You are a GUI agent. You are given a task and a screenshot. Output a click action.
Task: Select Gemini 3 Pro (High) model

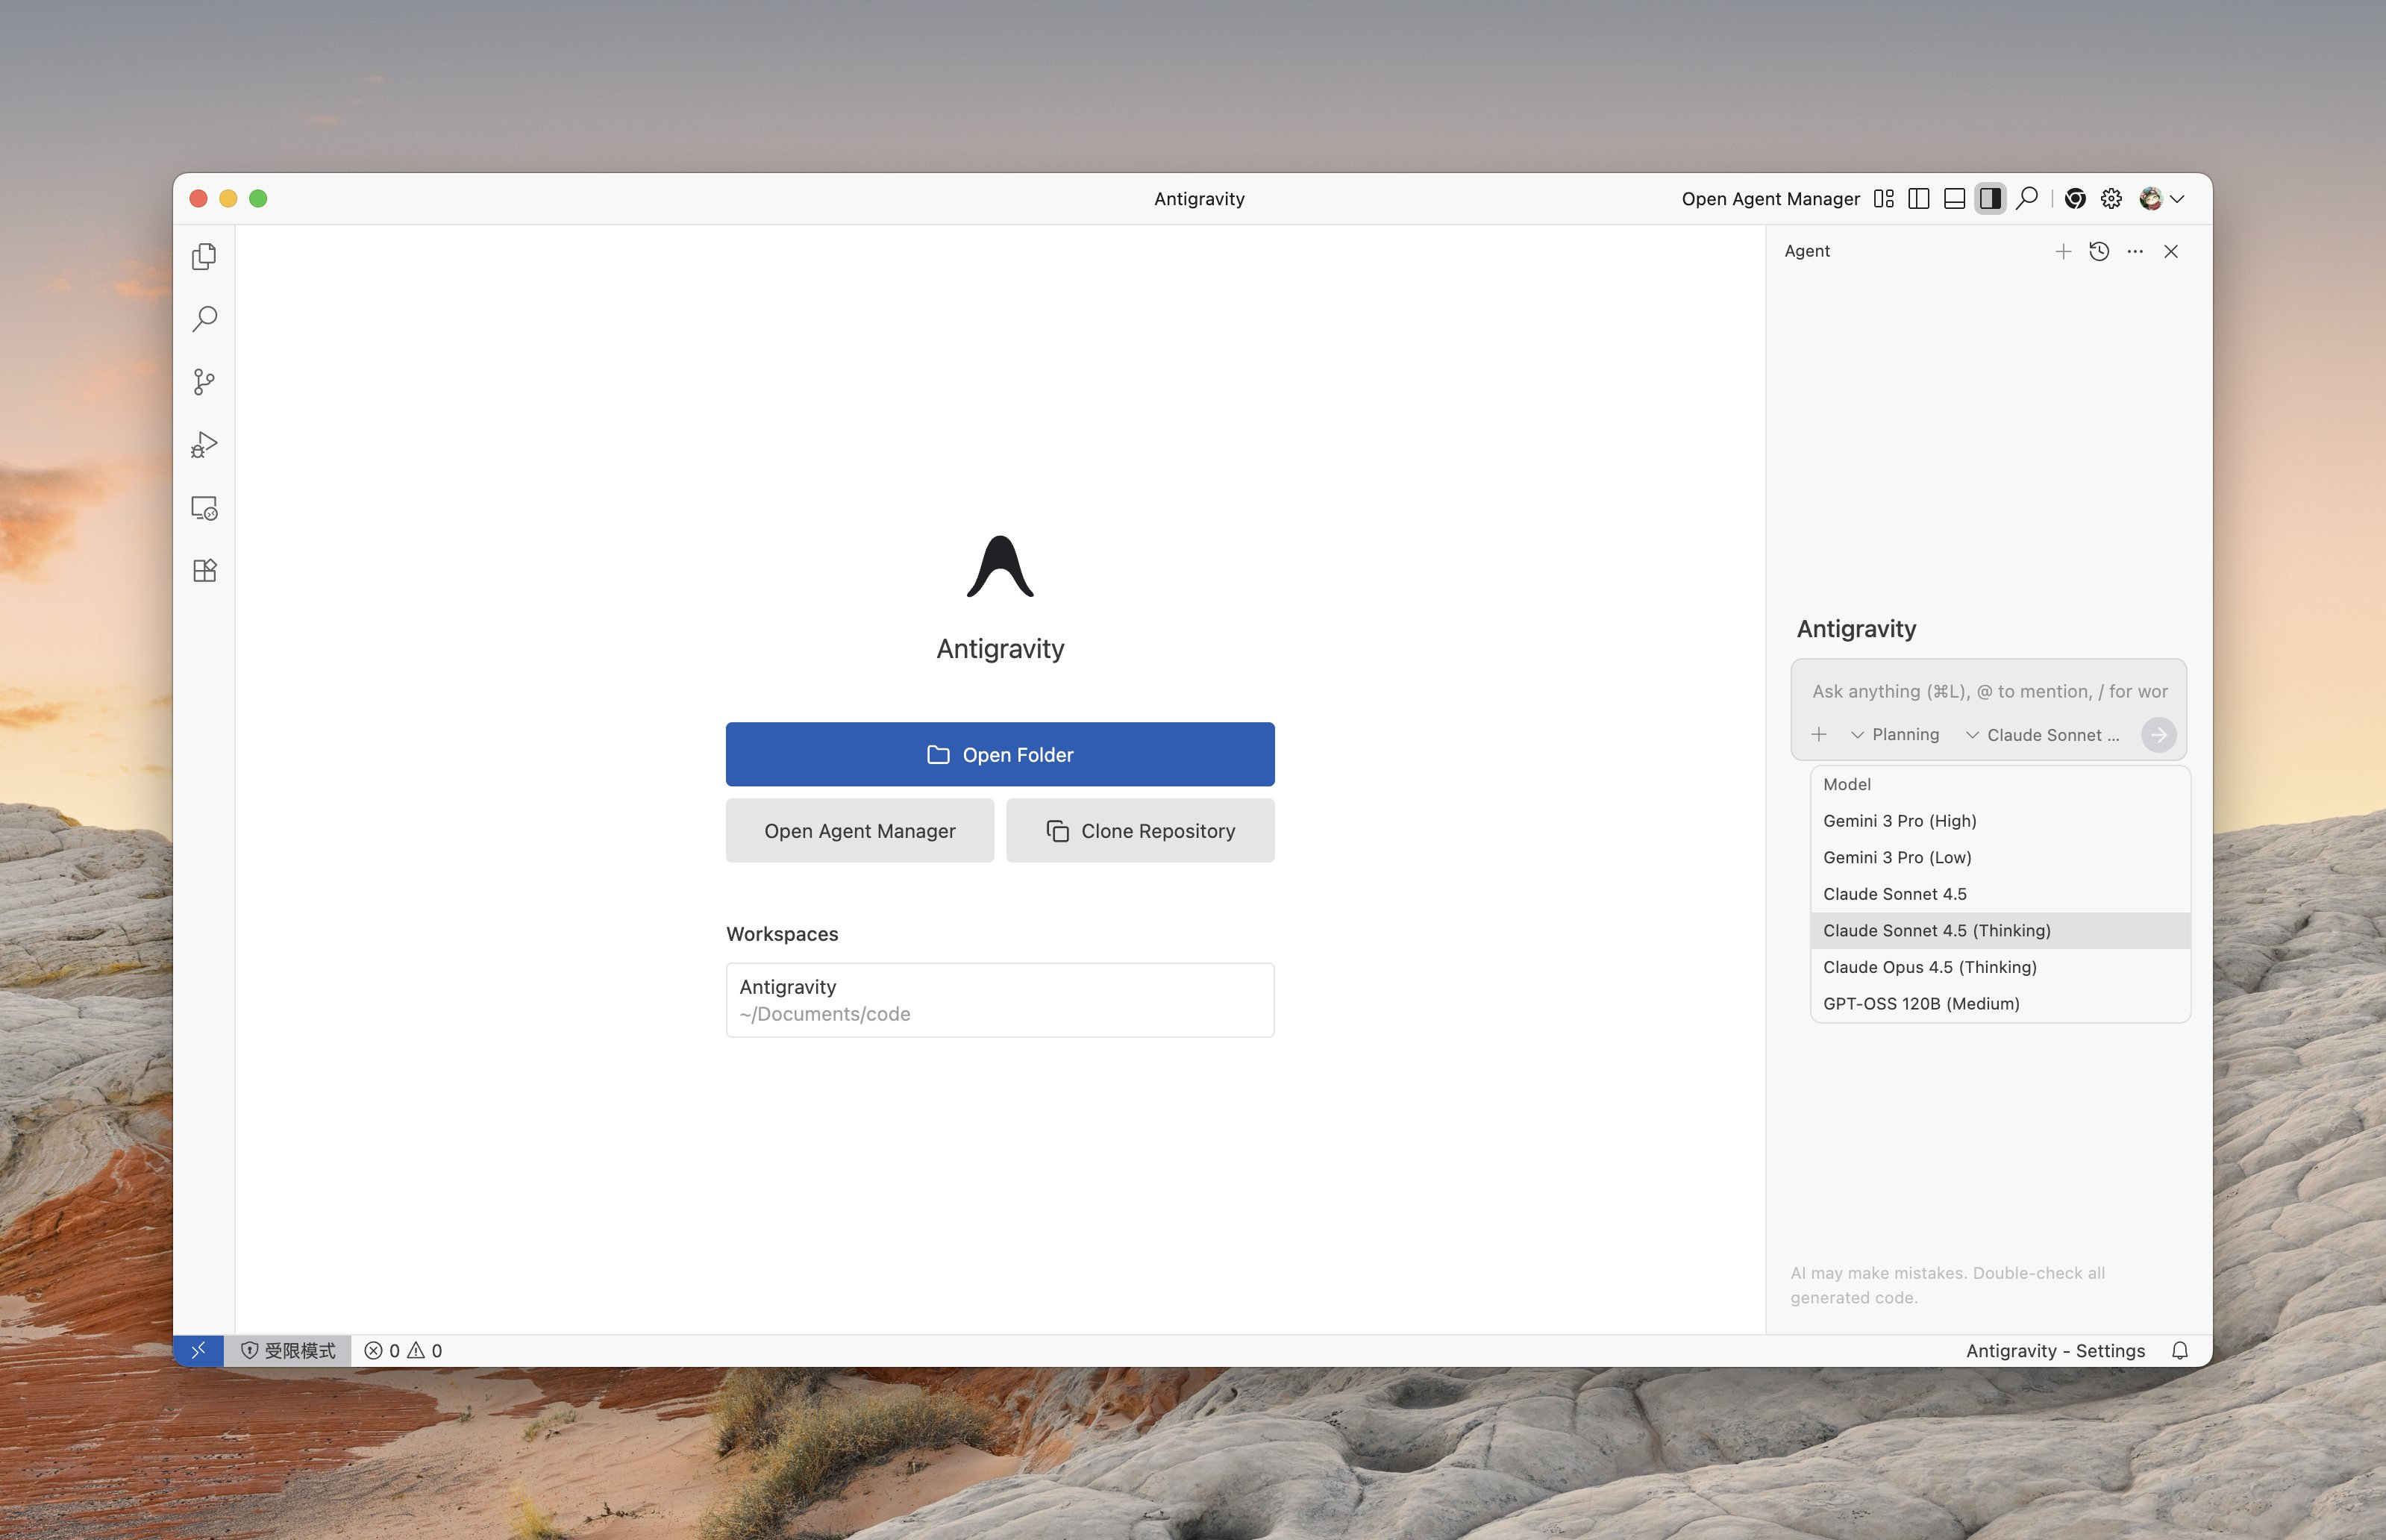(x=1899, y=821)
